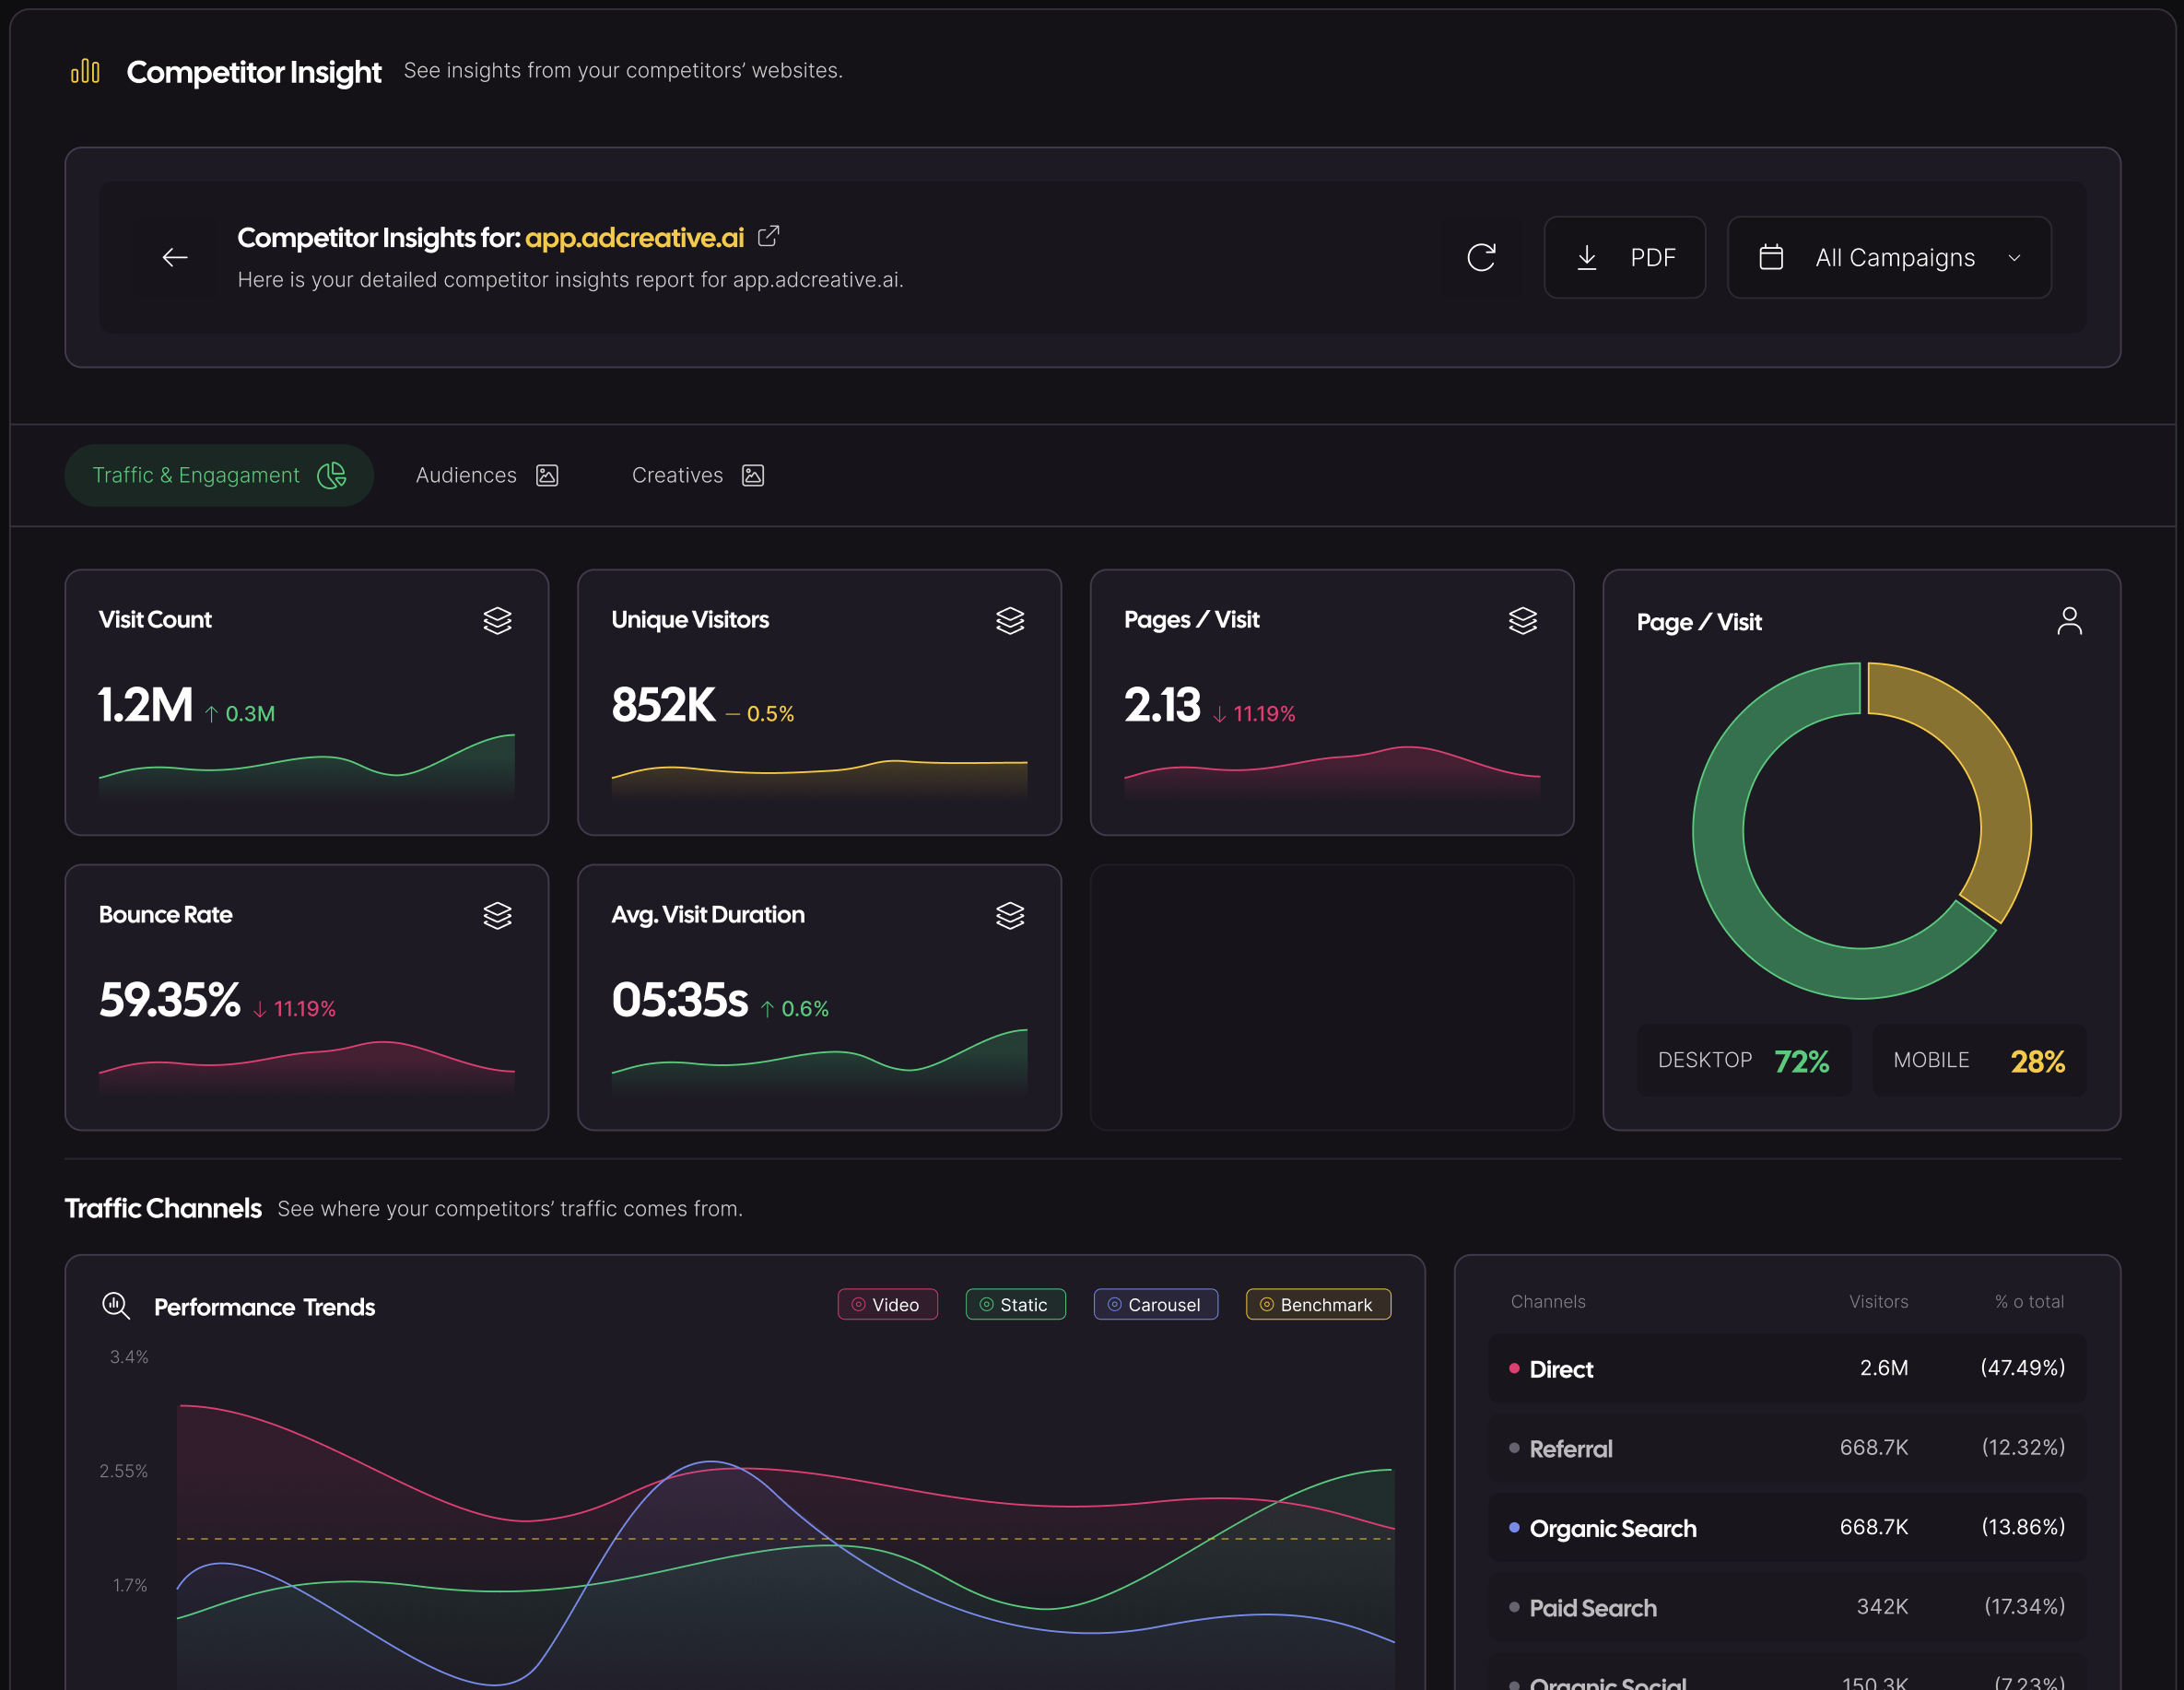This screenshot has height=1690, width=2184.
Task: Click the Unique Visitors sparkline chart
Action: tap(819, 779)
